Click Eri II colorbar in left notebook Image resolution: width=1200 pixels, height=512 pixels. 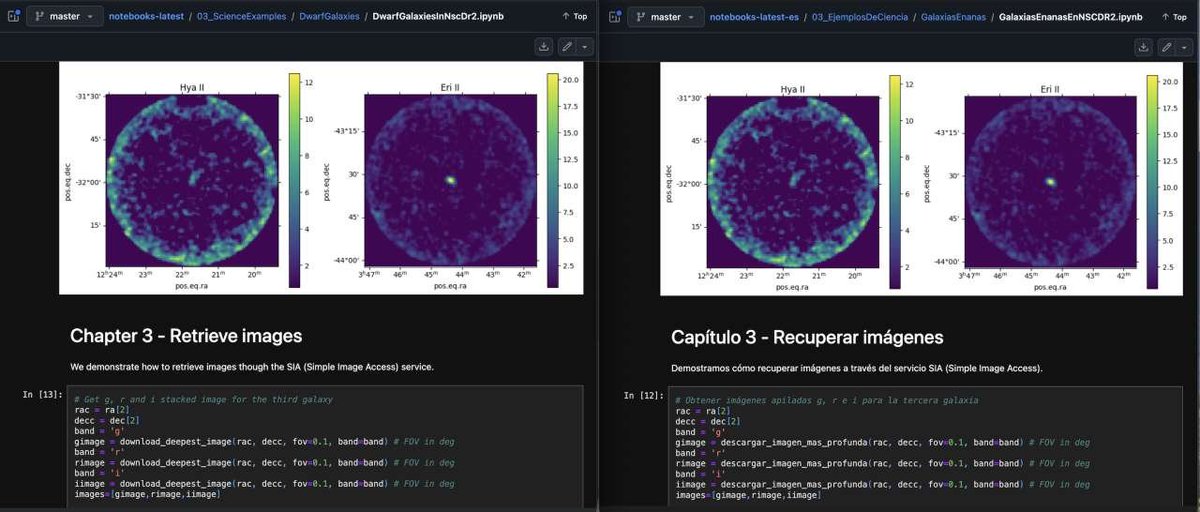(x=552, y=181)
